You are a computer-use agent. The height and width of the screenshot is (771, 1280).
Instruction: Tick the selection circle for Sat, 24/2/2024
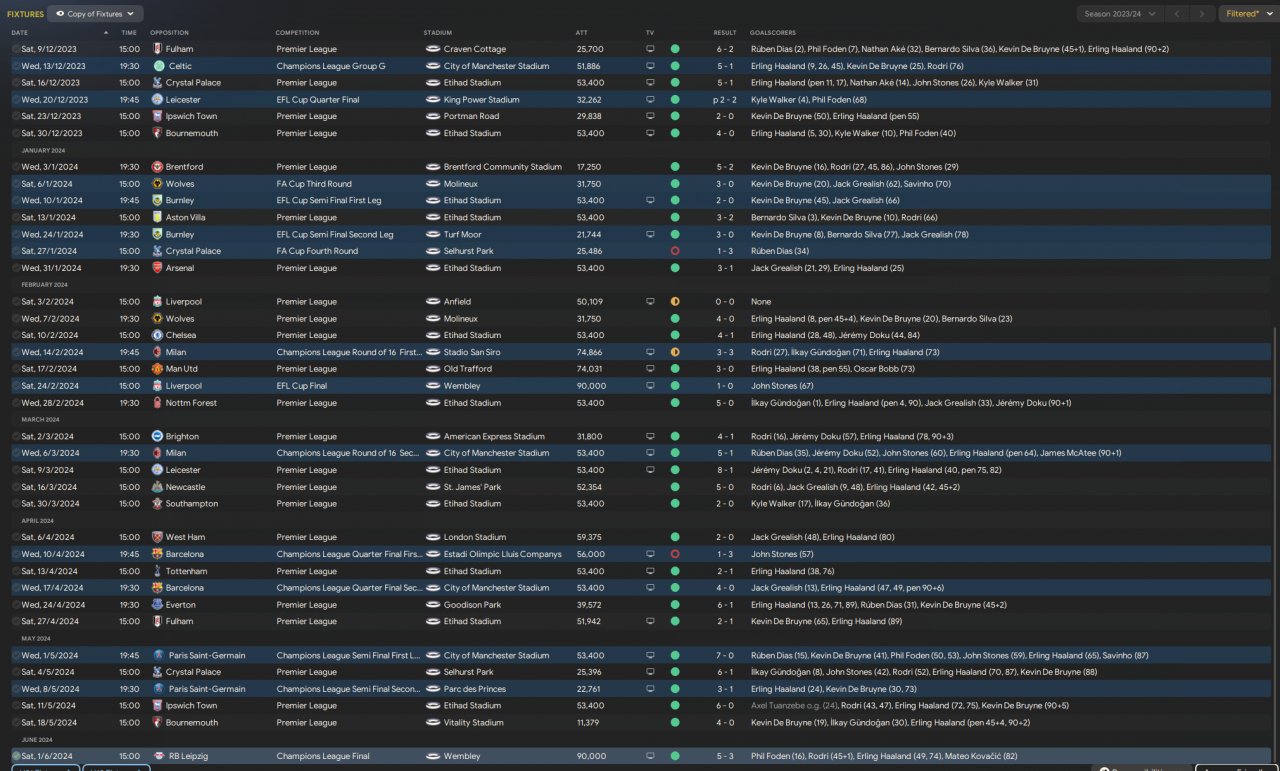coord(16,386)
